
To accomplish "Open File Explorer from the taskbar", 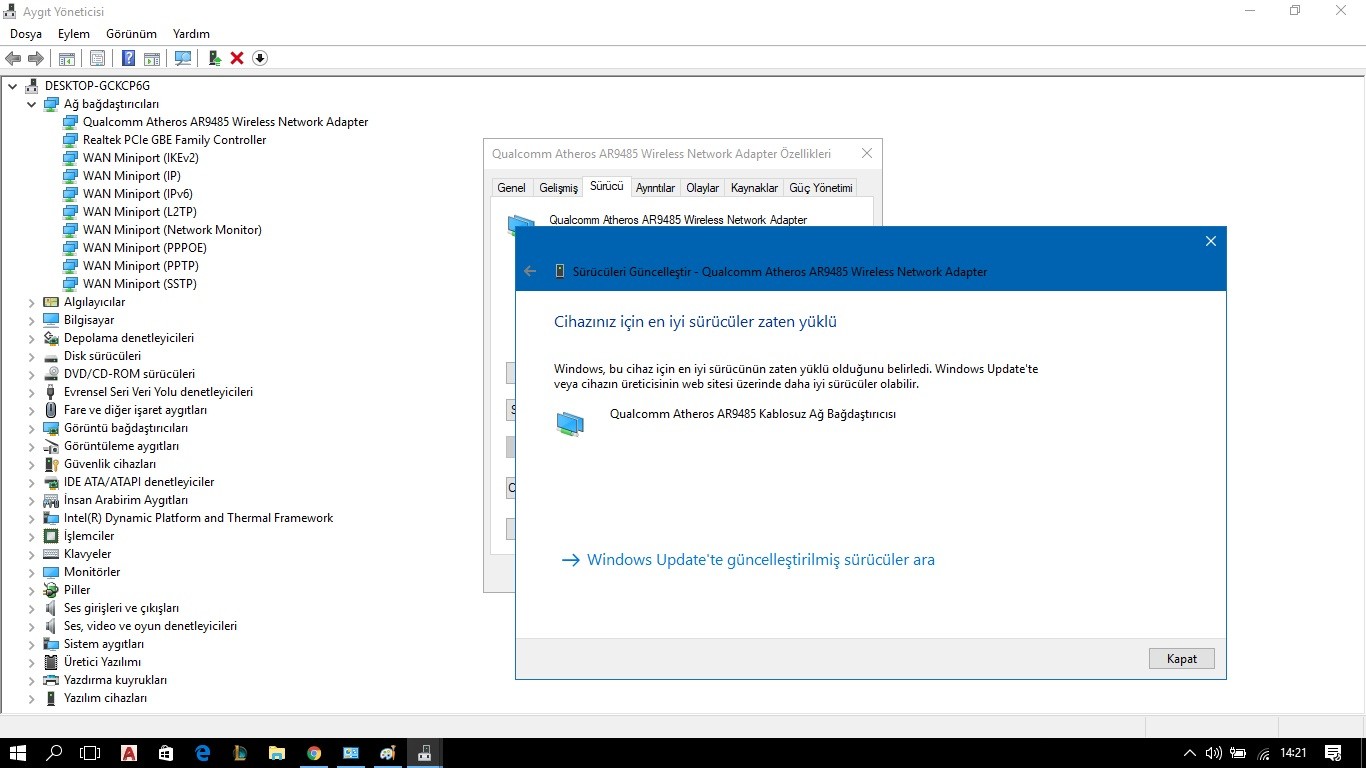I will click(277, 753).
